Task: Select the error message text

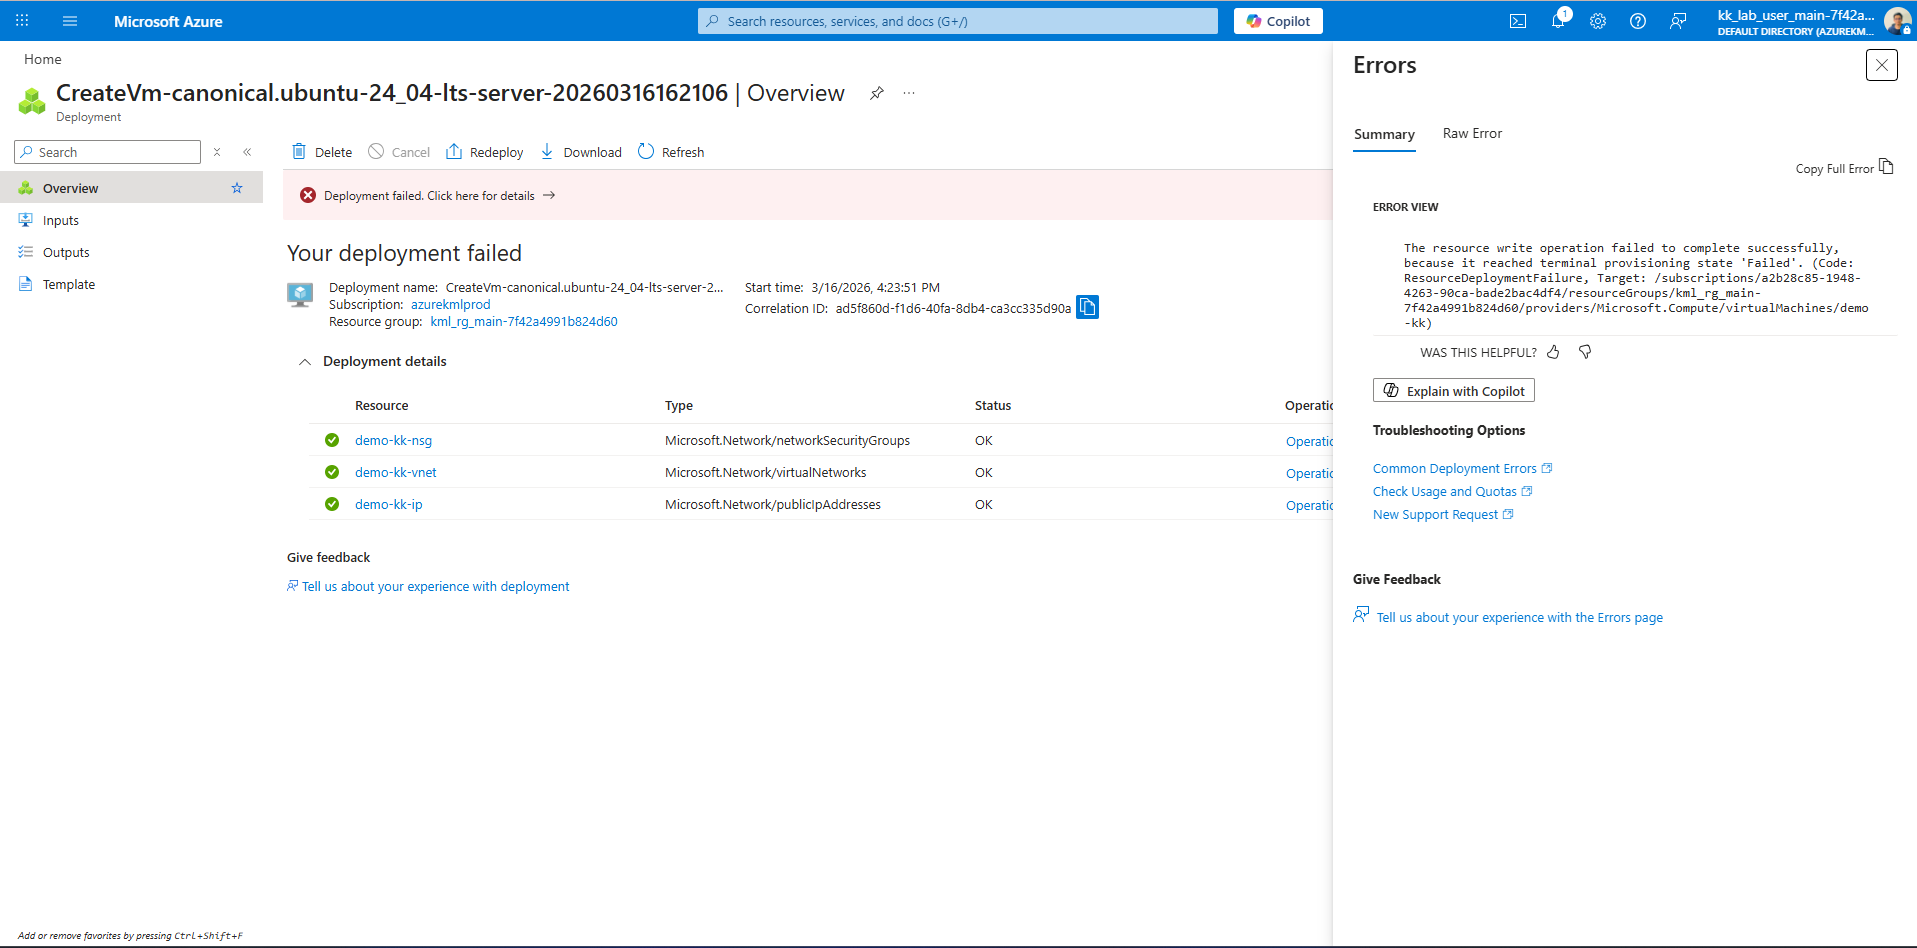Action: [1636, 286]
